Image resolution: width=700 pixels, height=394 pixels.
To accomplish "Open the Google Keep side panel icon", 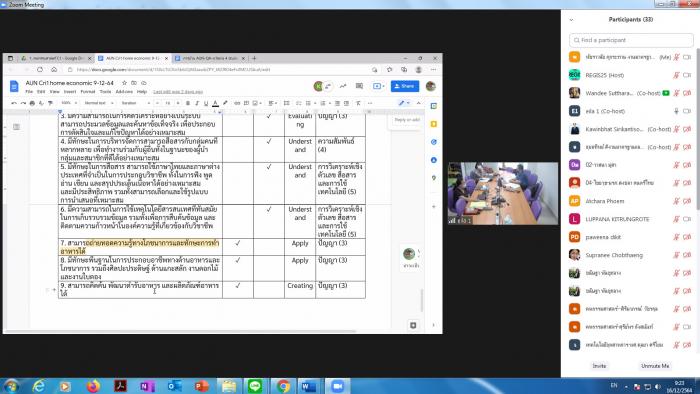I will (x=433, y=124).
